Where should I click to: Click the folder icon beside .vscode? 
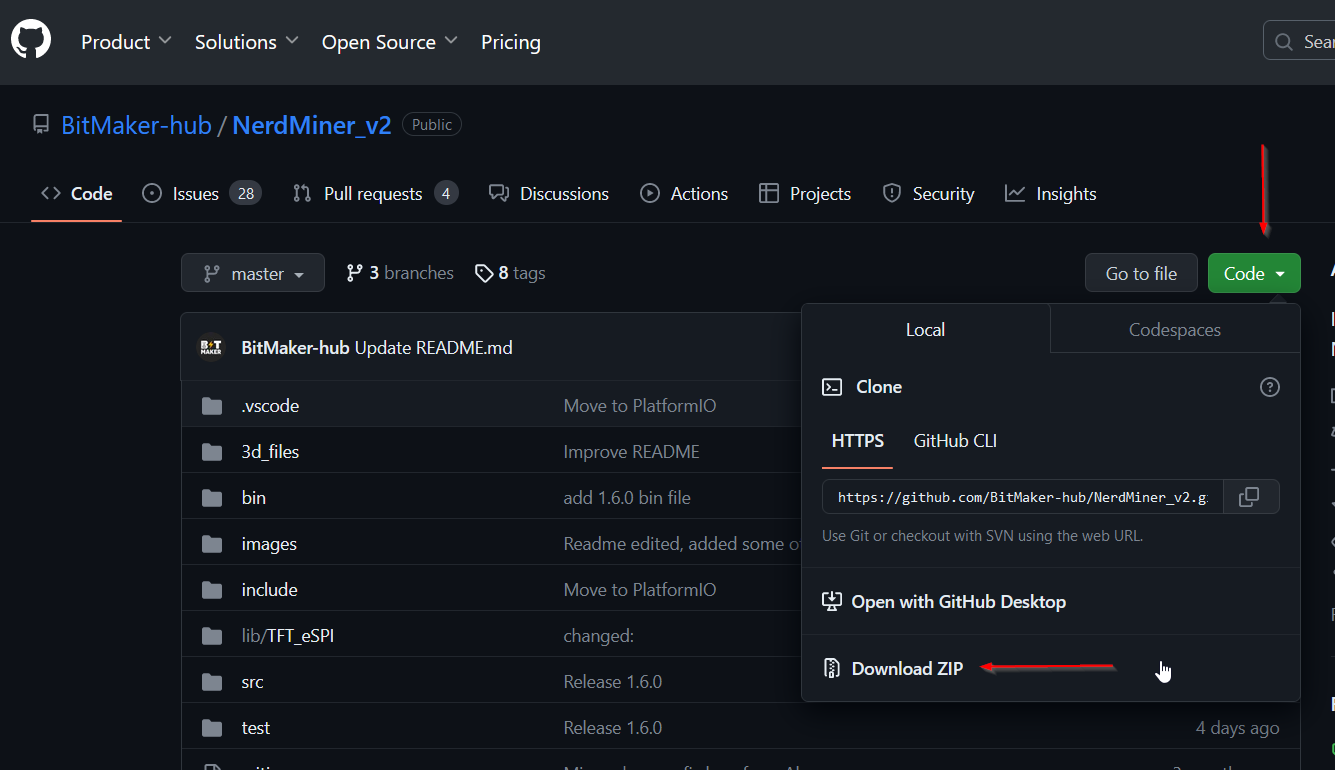pos(212,406)
